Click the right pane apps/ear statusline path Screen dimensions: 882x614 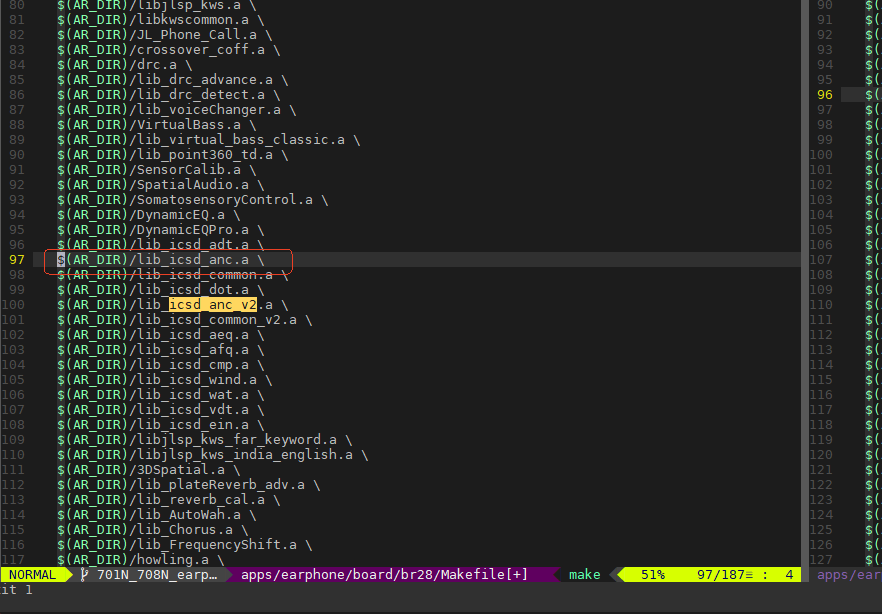pyautogui.click(x=849, y=575)
